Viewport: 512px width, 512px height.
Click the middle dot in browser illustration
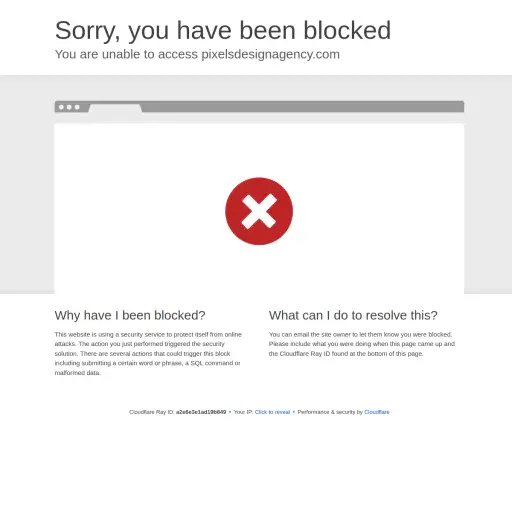tap(69, 107)
